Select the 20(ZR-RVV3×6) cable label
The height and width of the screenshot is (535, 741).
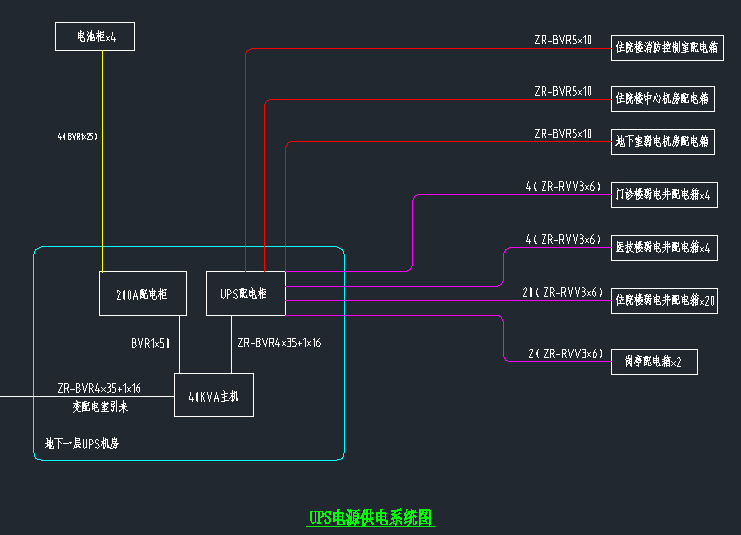click(562, 292)
